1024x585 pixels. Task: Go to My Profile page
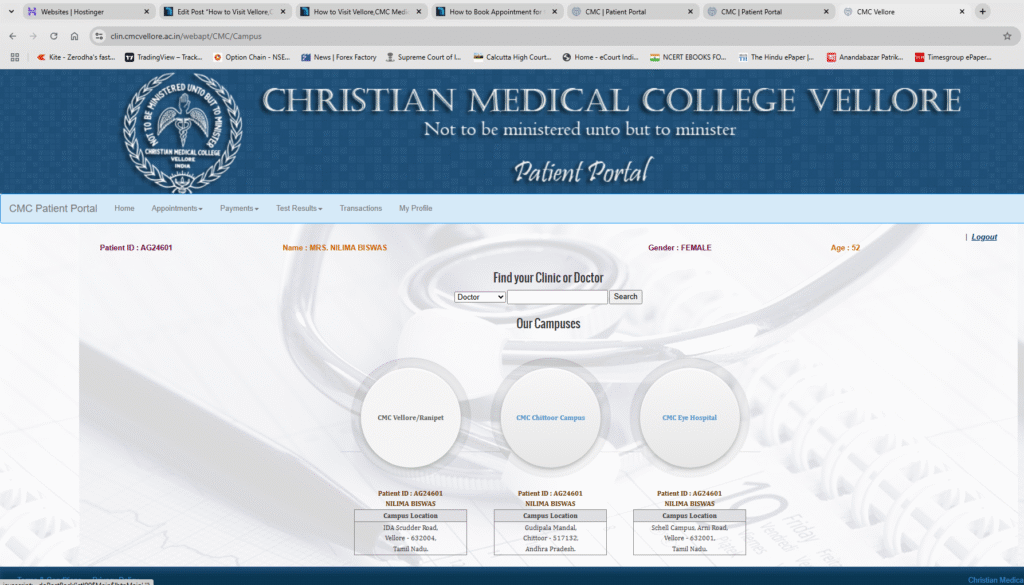pos(415,208)
